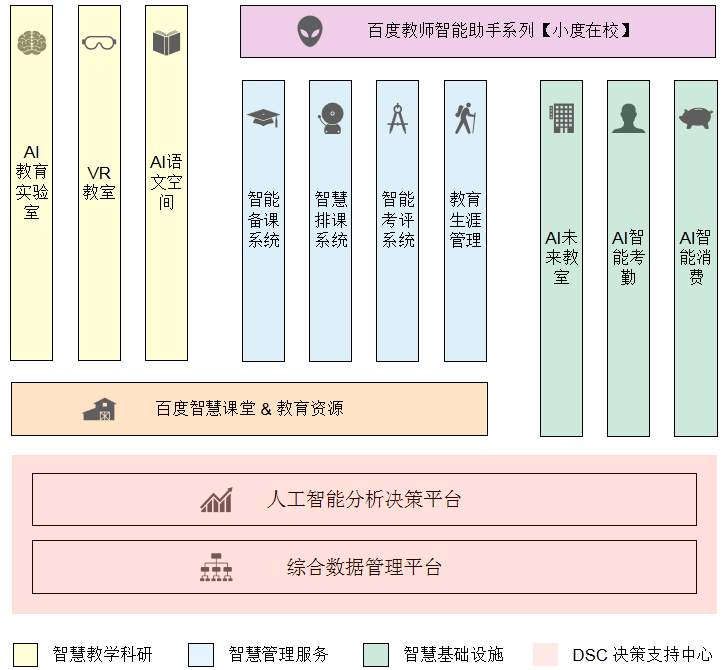Select the AI智能消费 label

point(695,257)
